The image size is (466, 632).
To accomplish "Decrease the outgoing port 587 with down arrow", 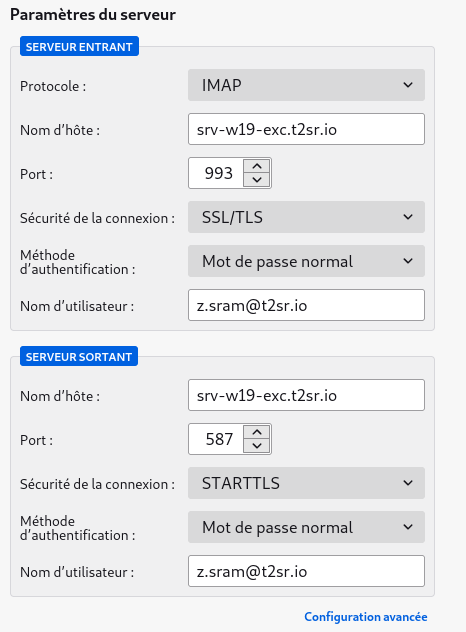I will (257, 446).
